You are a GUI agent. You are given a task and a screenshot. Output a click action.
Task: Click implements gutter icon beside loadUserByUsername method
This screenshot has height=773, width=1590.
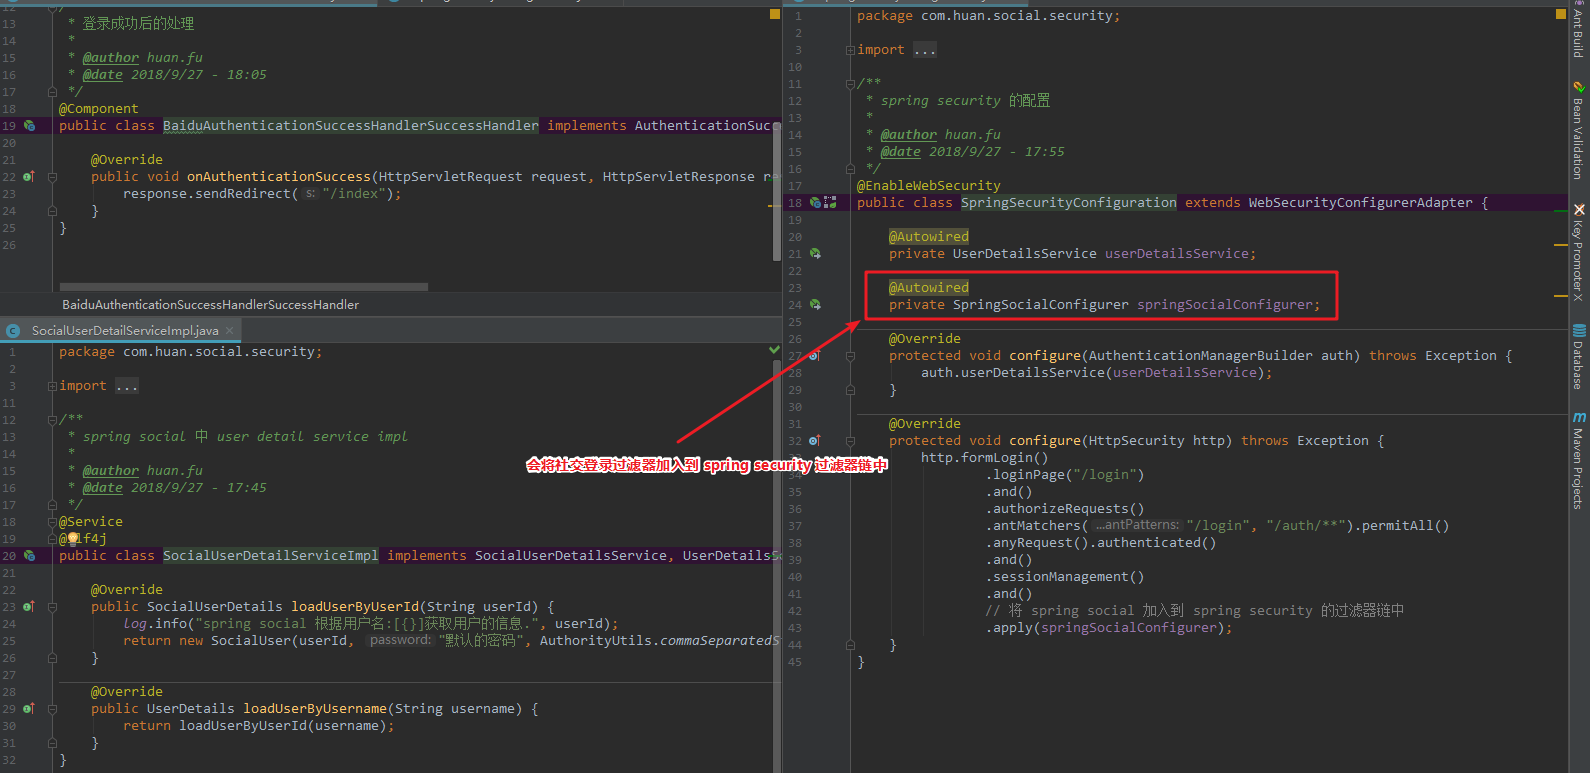pyautogui.click(x=29, y=709)
